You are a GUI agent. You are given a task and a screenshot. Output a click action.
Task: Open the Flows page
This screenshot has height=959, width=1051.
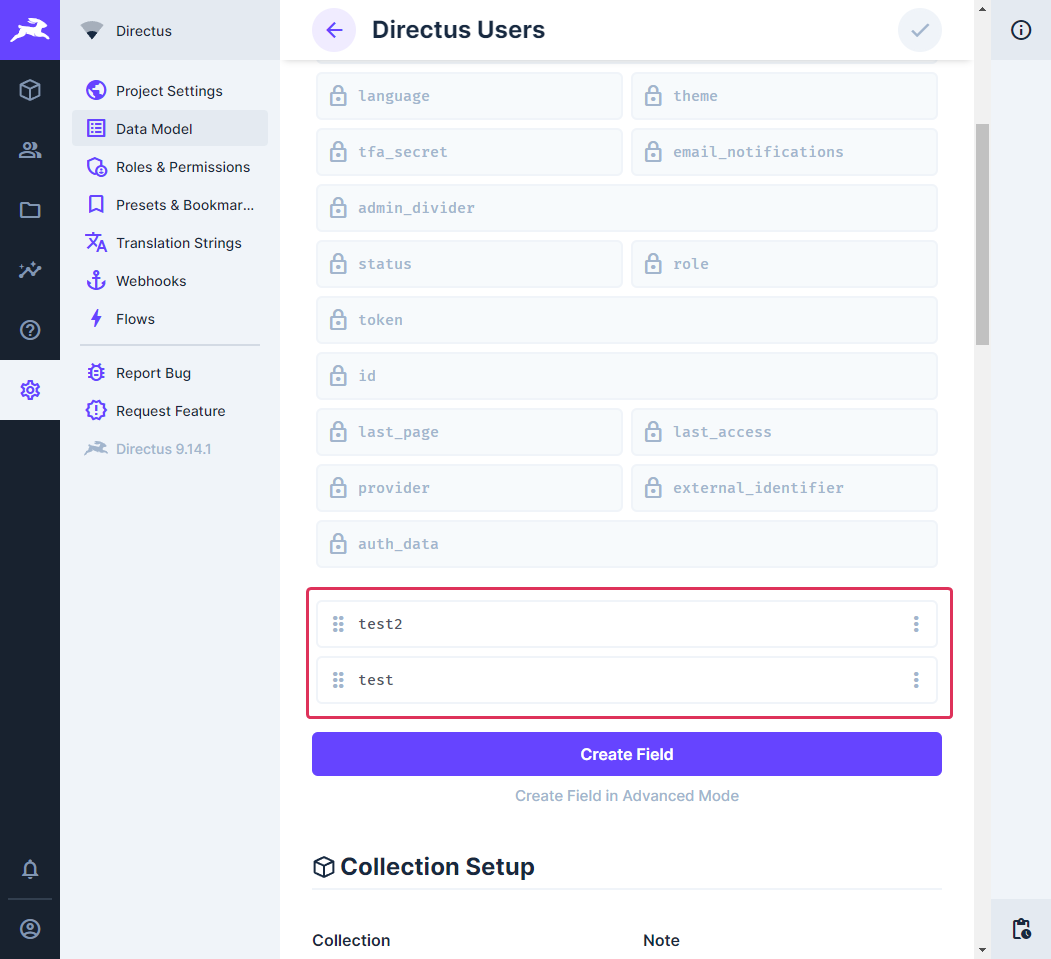coord(170,319)
